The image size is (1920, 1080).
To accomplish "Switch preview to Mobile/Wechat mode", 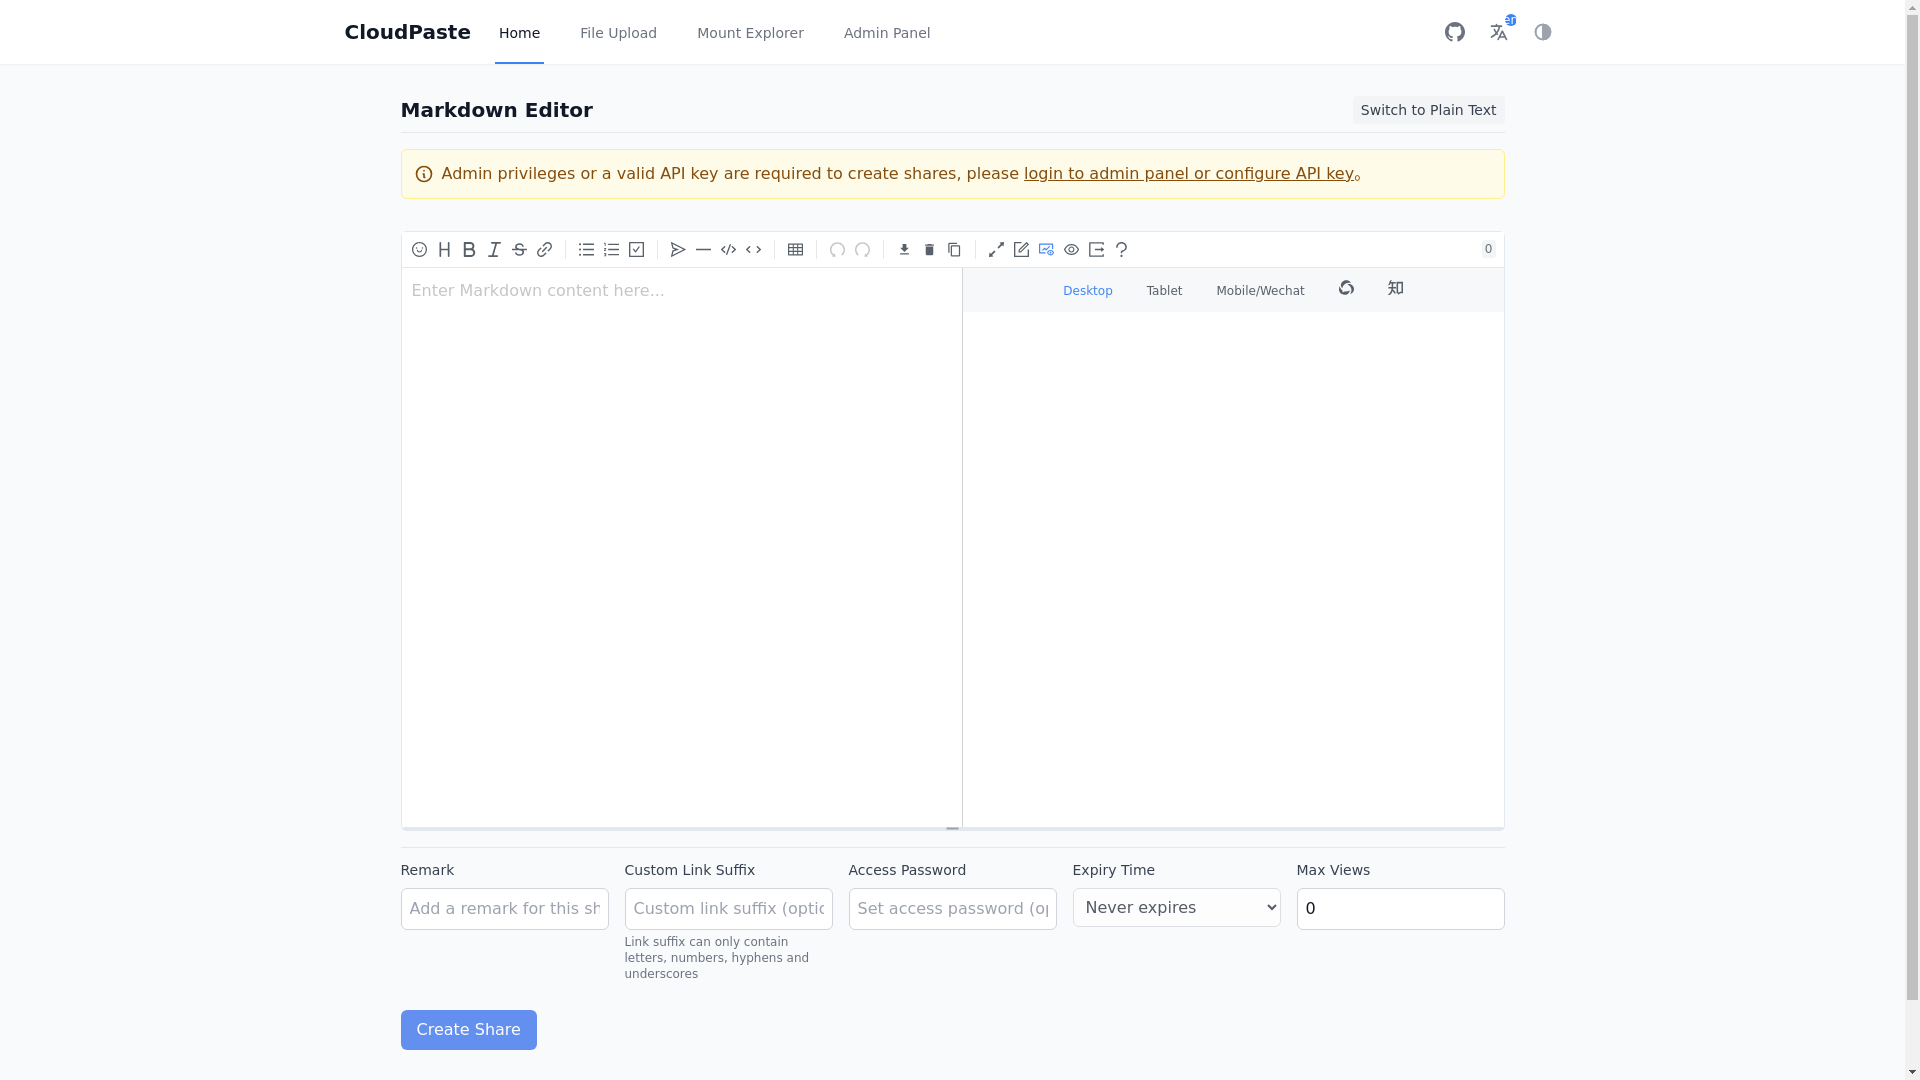I will click(x=1260, y=291).
